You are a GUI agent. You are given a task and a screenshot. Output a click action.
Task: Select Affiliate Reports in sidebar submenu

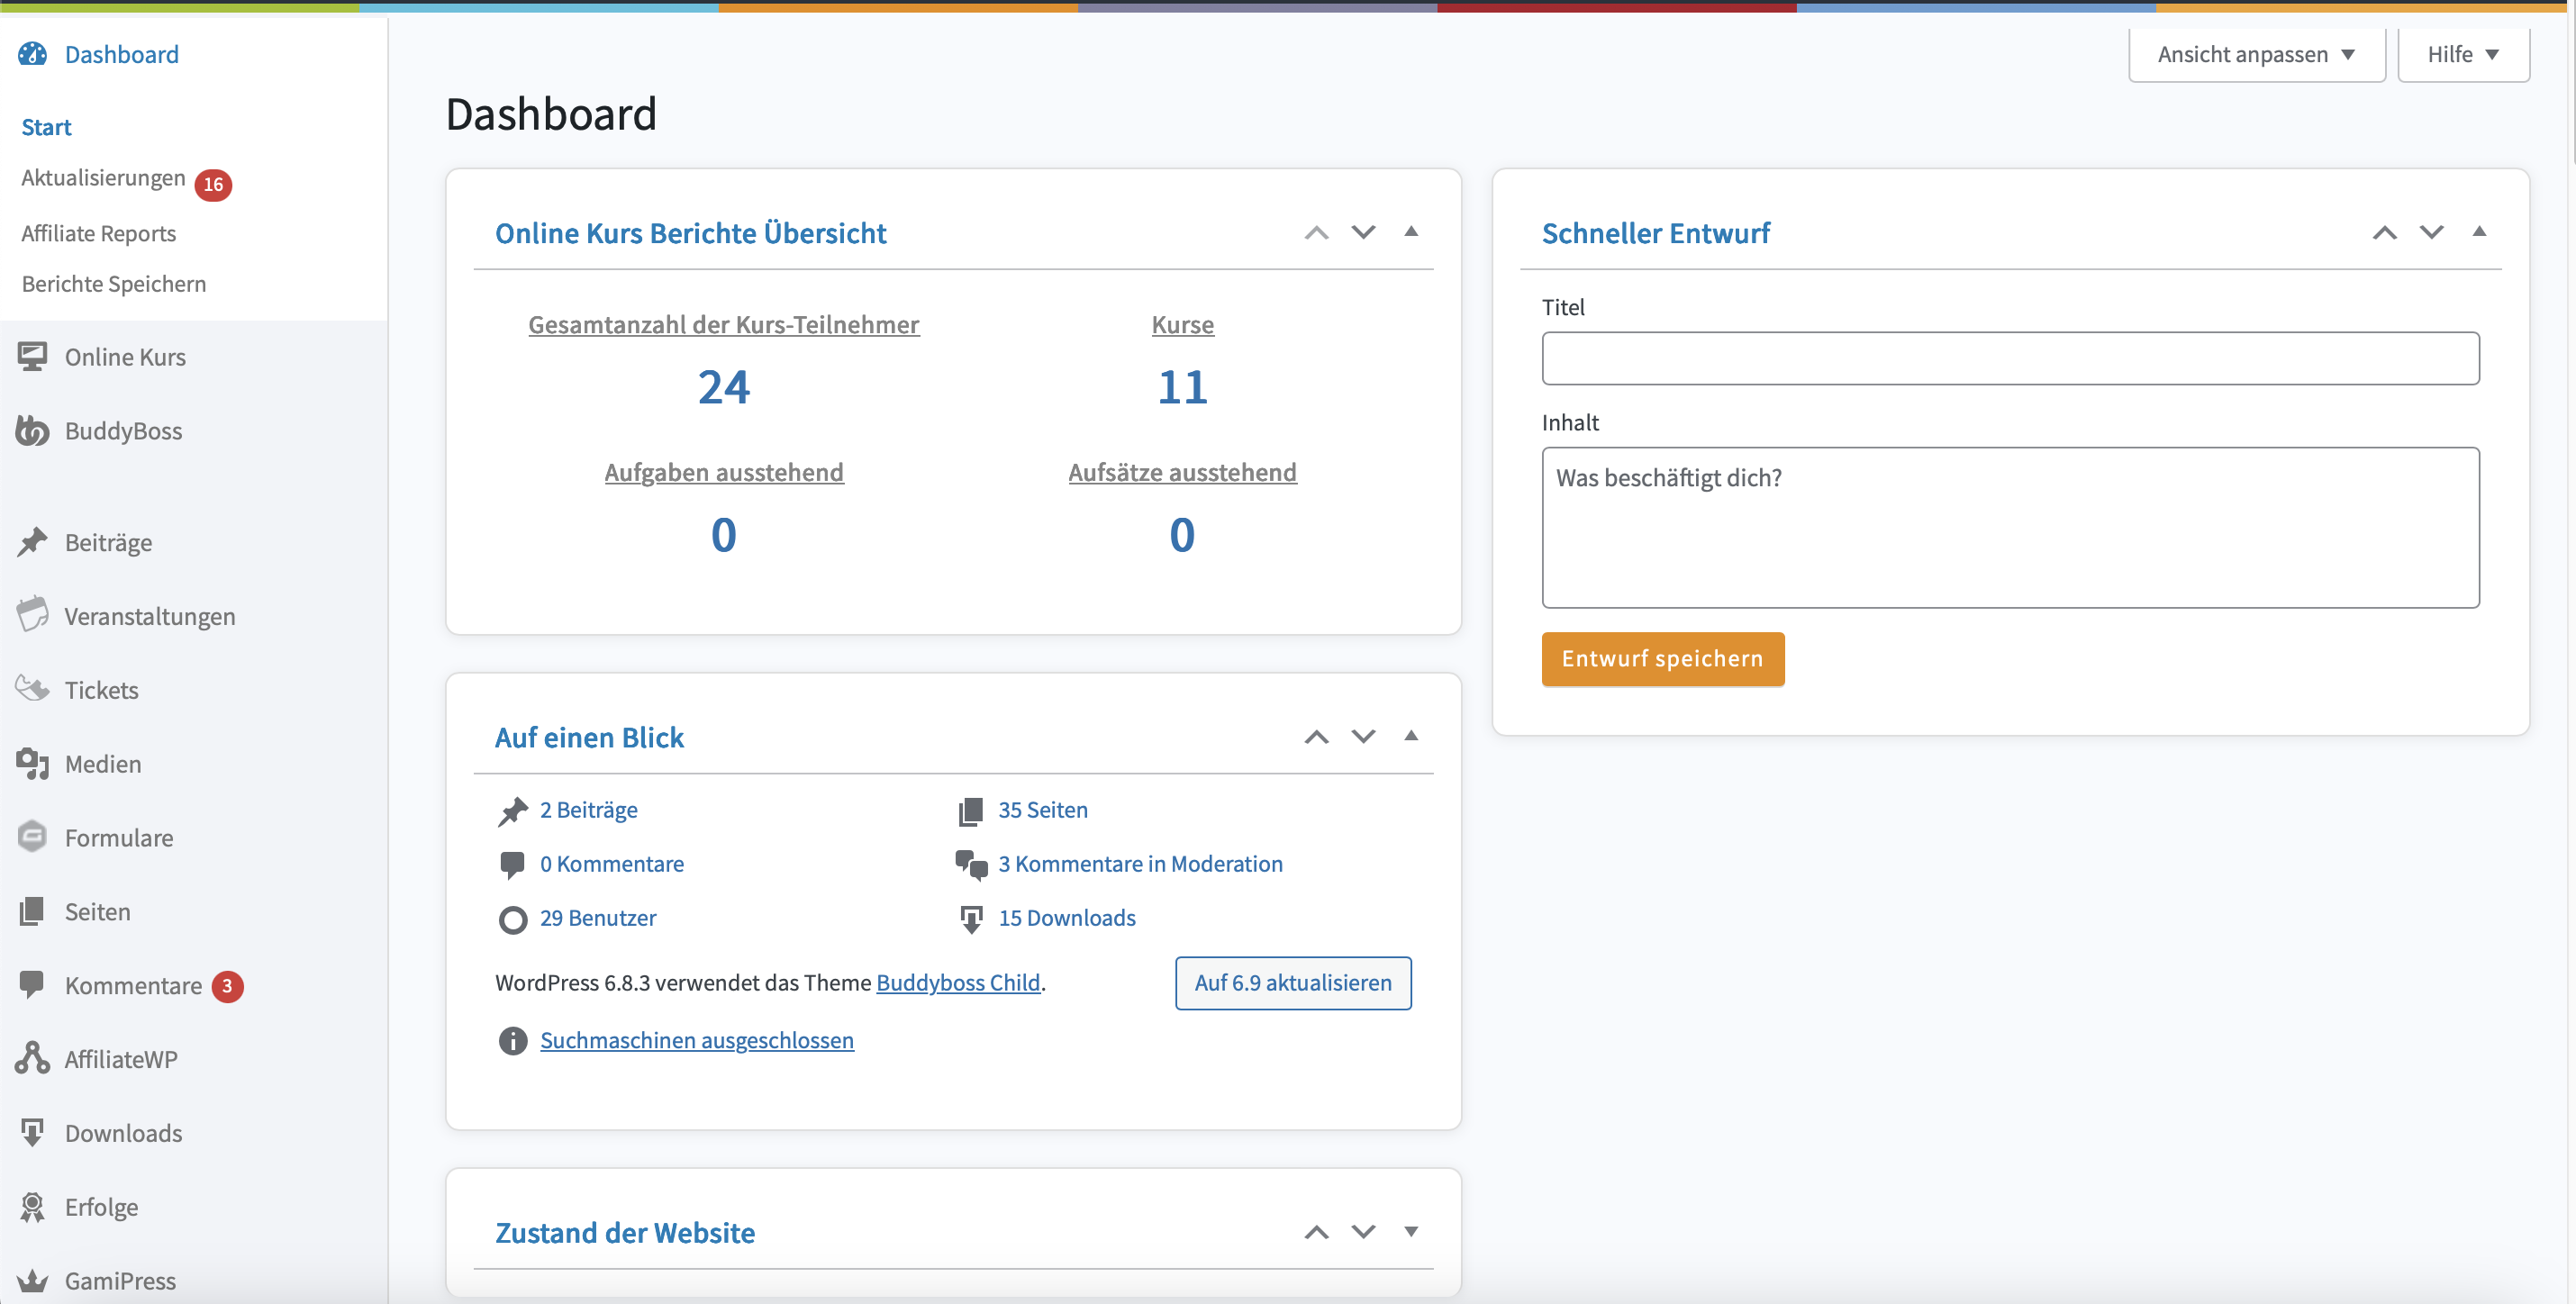coord(98,233)
